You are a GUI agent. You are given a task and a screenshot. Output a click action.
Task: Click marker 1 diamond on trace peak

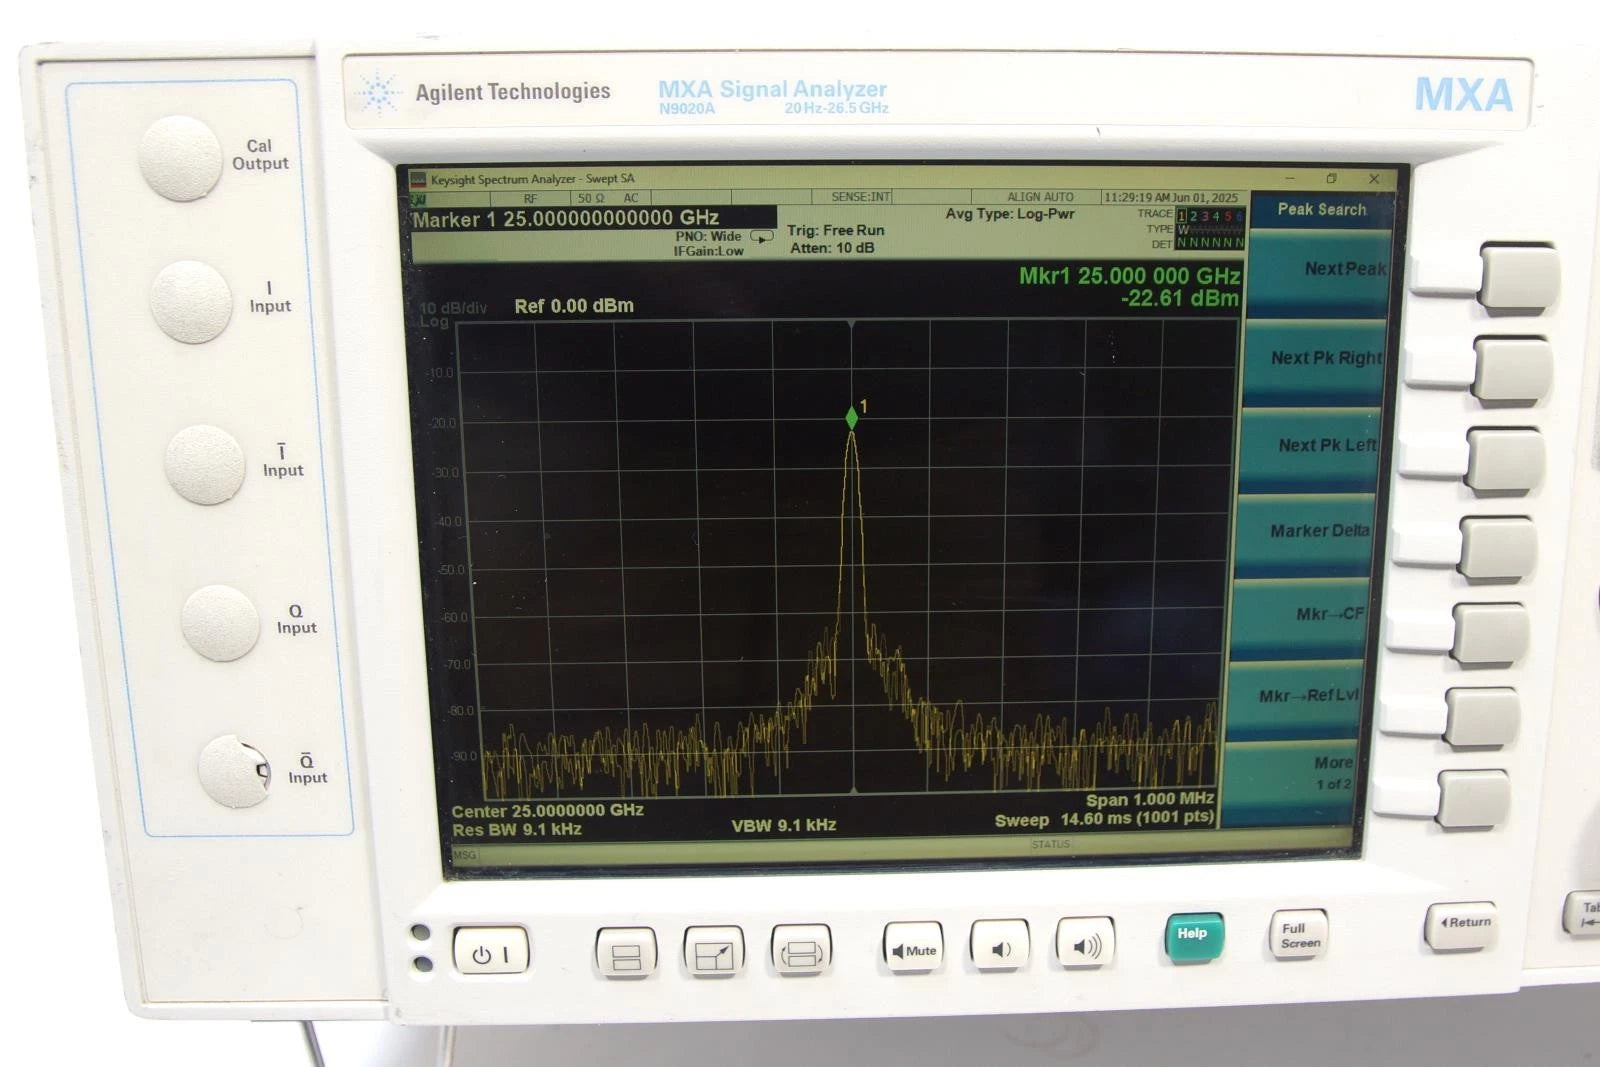coord(852,418)
